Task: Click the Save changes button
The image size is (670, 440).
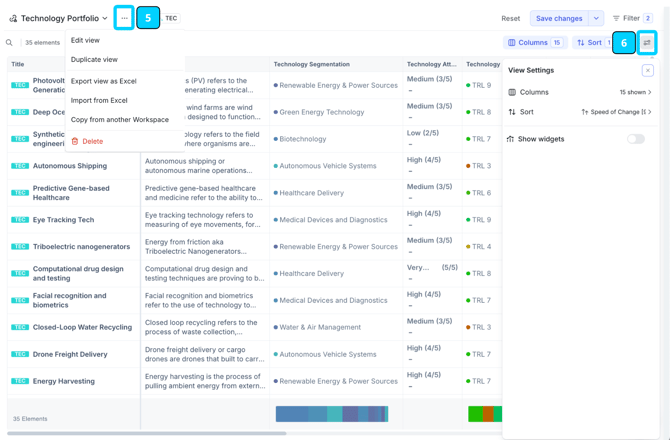Action: (x=559, y=18)
